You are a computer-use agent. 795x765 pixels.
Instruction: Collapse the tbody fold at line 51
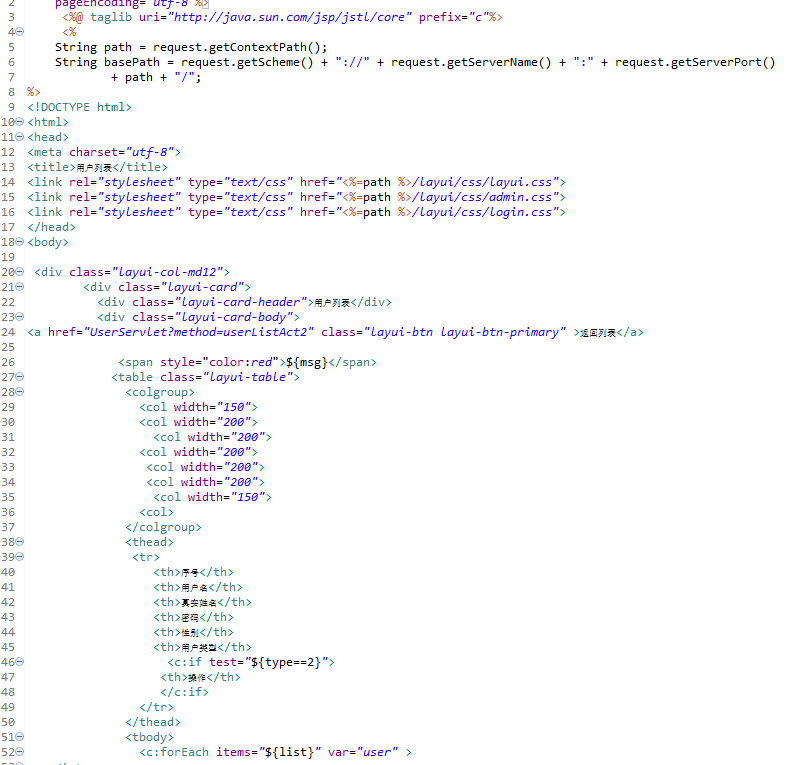20,737
